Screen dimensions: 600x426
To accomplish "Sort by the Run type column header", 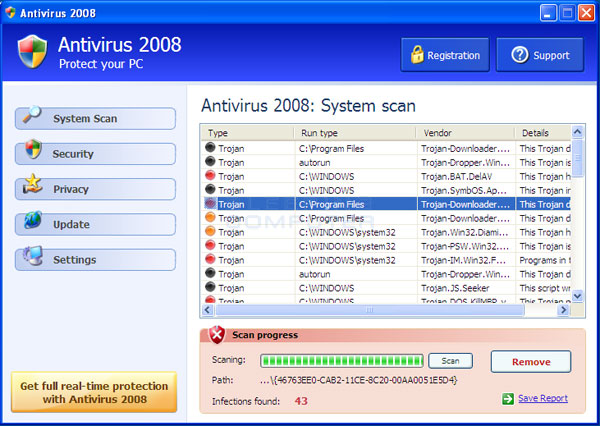I will (x=355, y=133).
